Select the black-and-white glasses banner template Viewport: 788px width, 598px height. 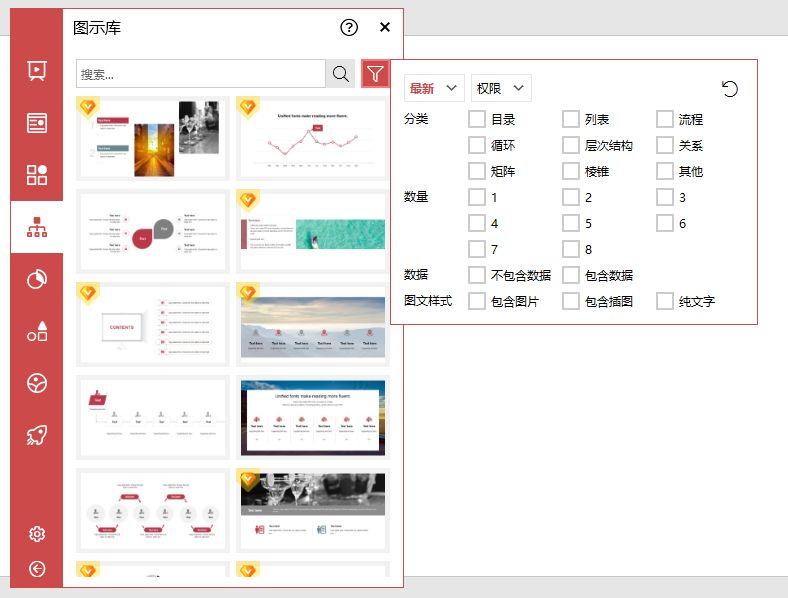pyautogui.click(x=313, y=511)
